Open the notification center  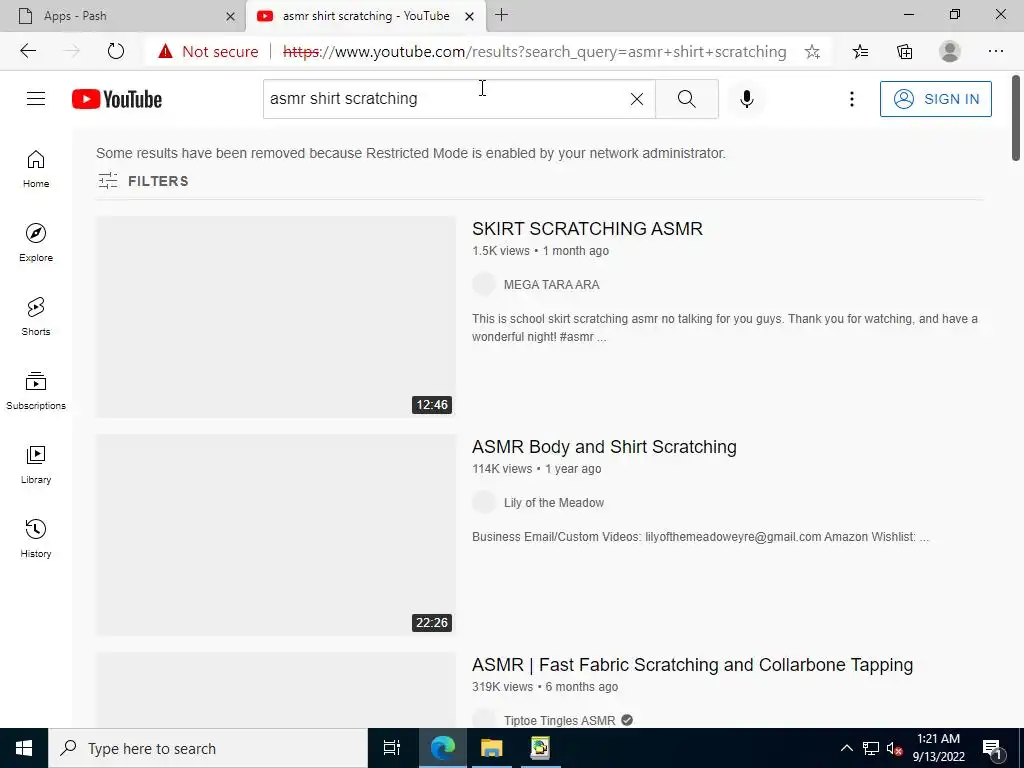coord(992,748)
